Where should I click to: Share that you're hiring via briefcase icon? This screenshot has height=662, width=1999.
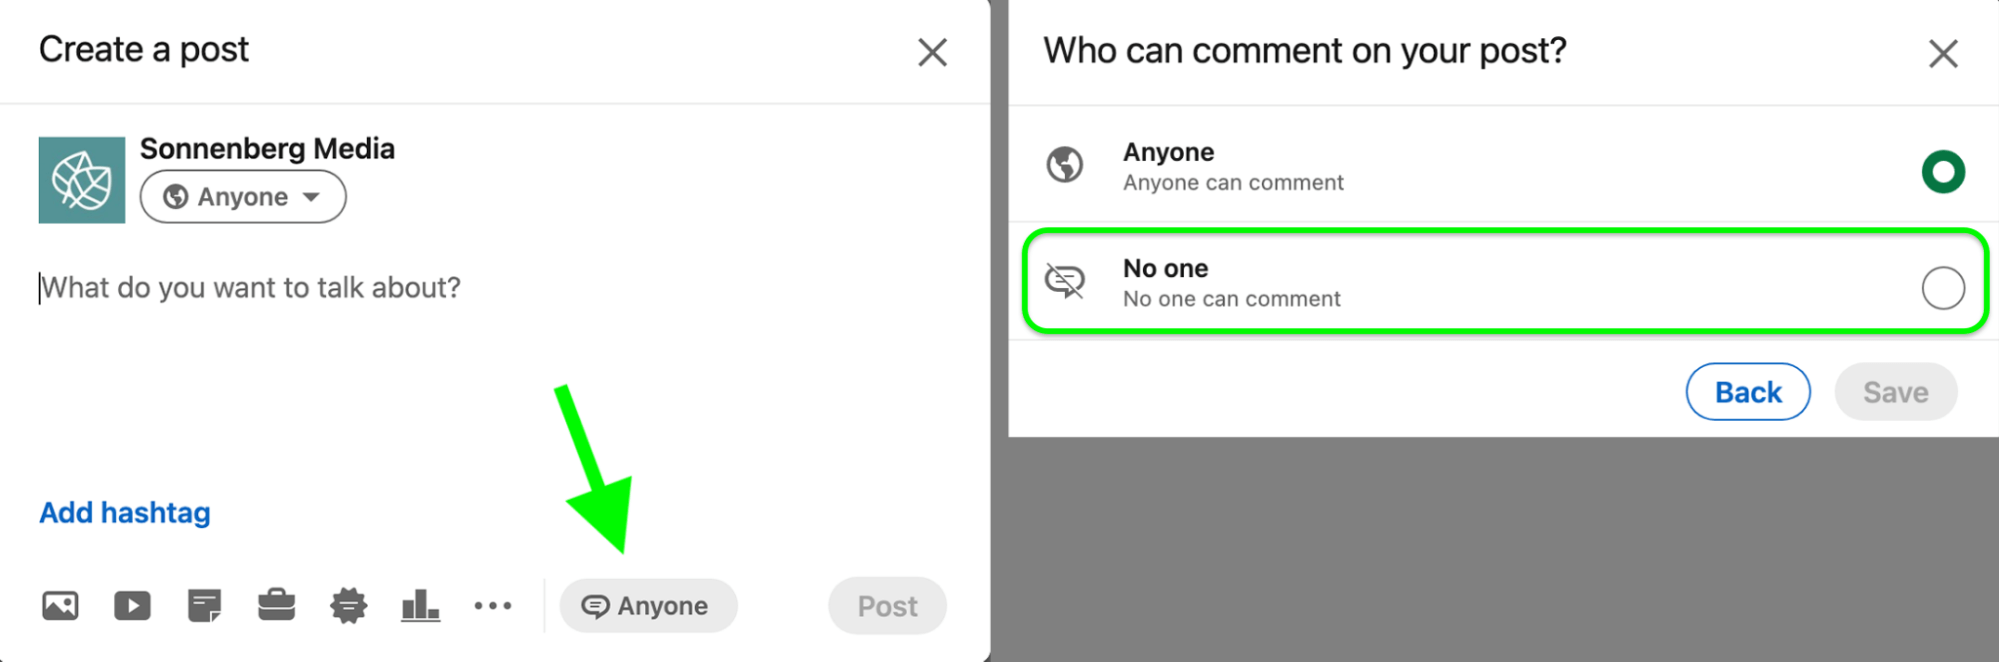coord(276,605)
